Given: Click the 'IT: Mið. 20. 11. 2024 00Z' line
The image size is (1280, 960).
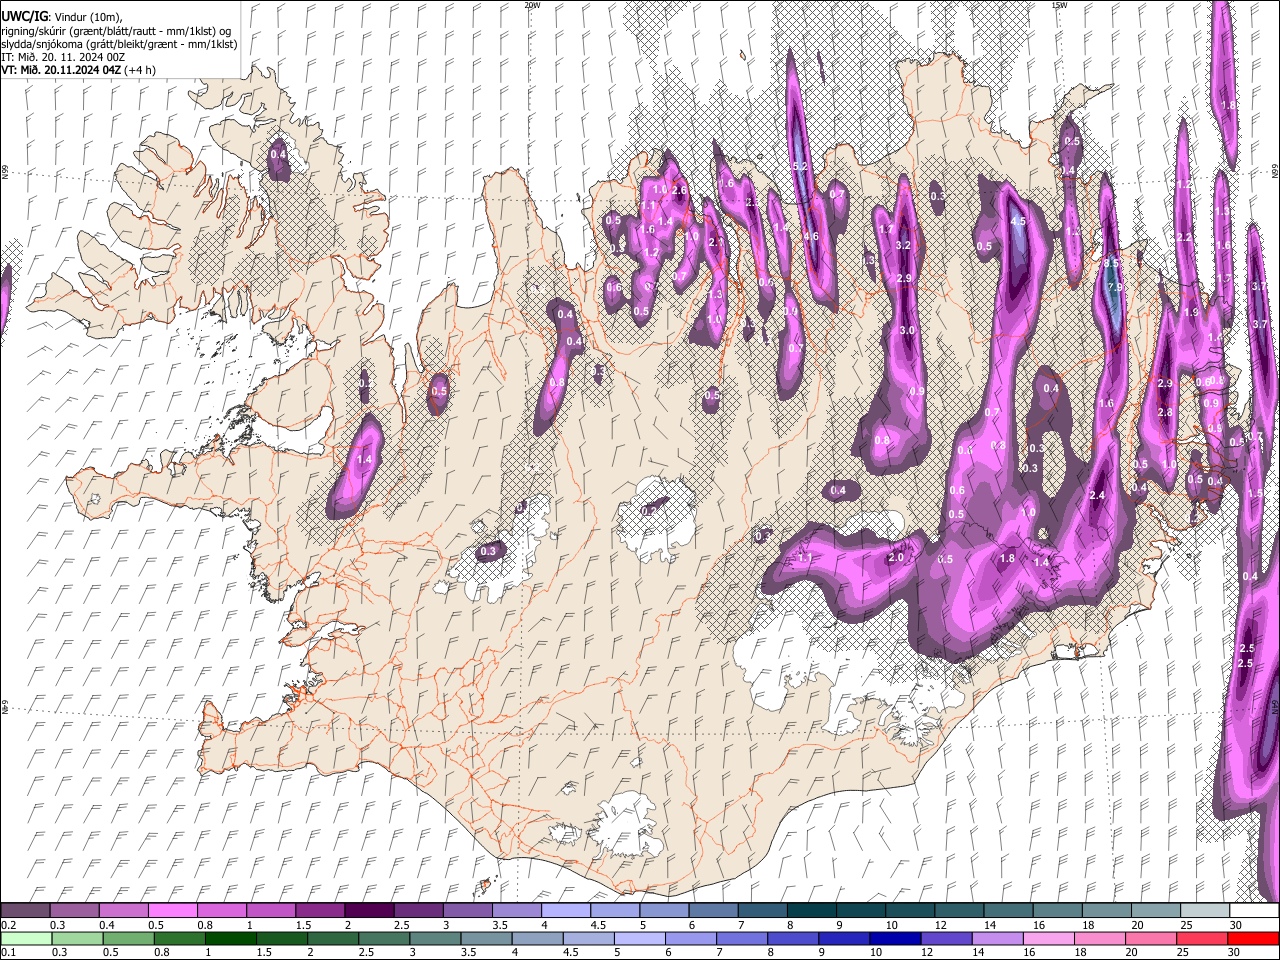Looking at the screenshot, I should coord(63,57).
